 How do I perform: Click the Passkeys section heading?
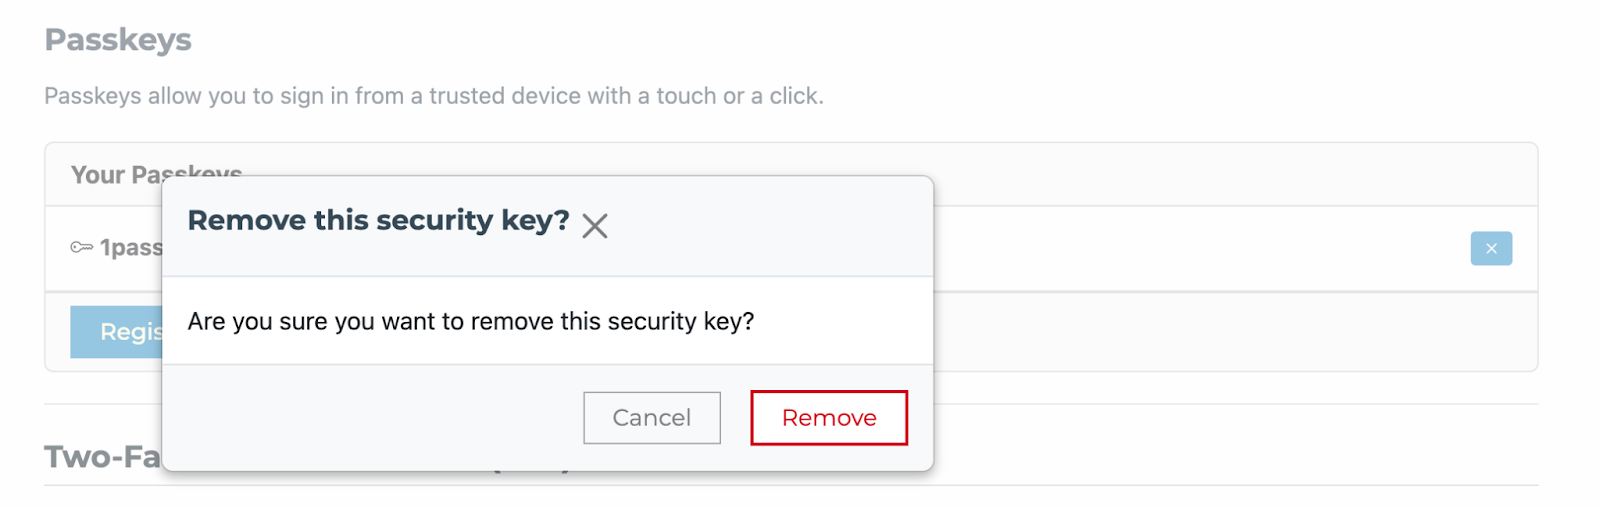click(118, 40)
